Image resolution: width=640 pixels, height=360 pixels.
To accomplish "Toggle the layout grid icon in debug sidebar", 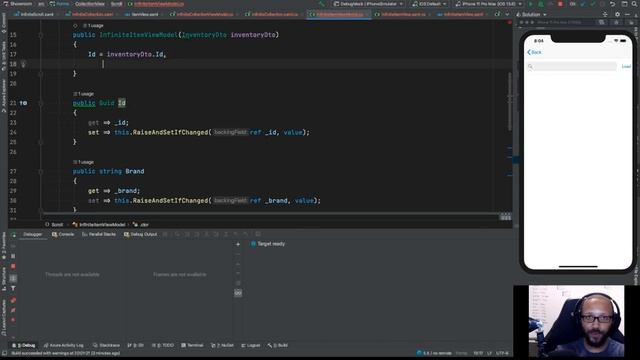I will (x=13, y=278).
